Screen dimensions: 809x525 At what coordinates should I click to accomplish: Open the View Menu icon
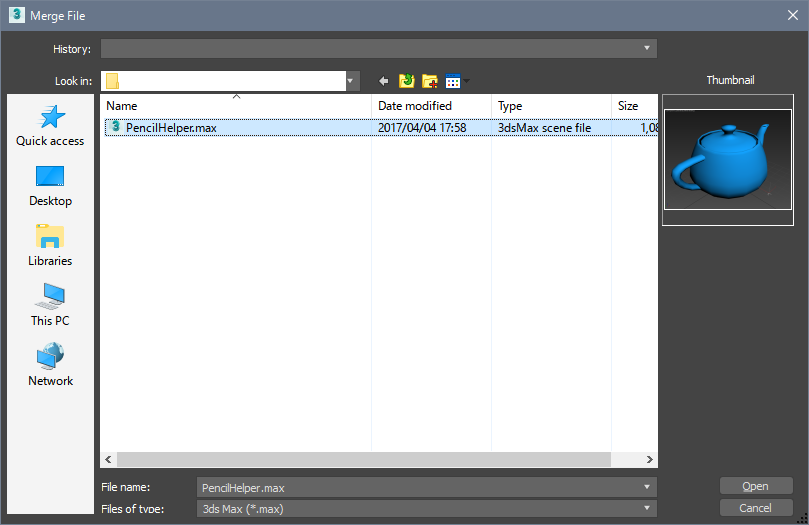tap(455, 81)
